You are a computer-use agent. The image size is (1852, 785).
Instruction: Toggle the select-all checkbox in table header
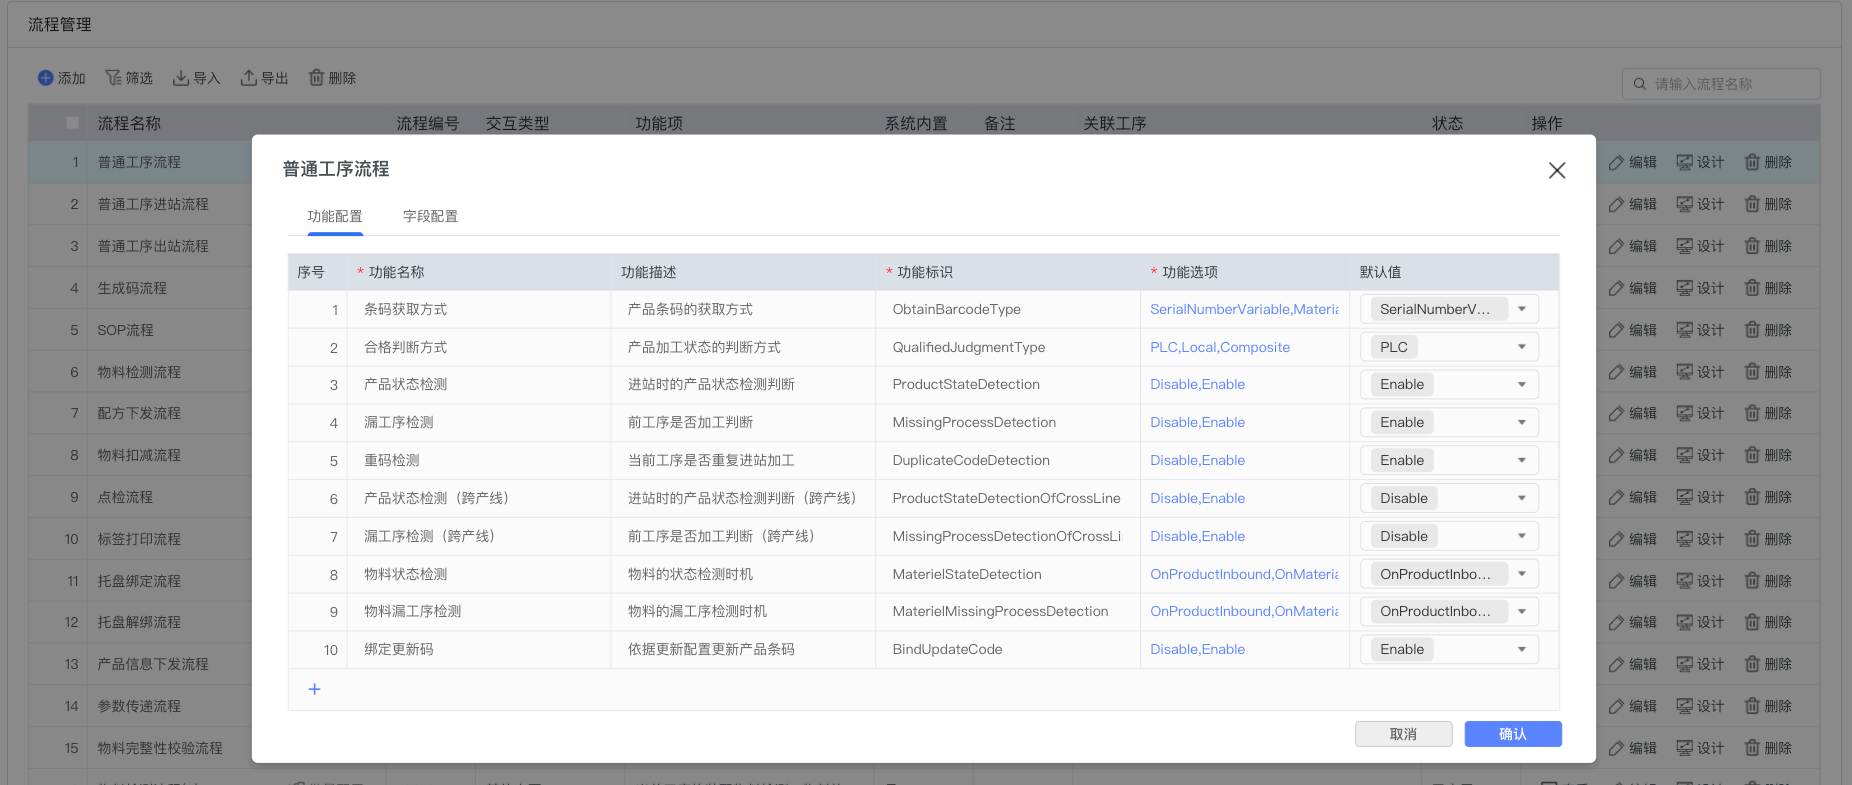click(x=72, y=123)
